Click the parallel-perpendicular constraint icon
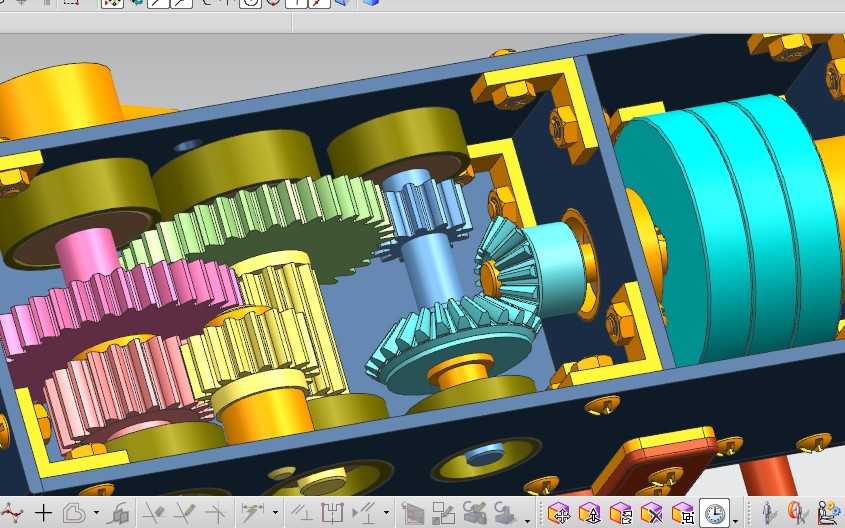The image size is (845, 528). (x=302, y=513)
